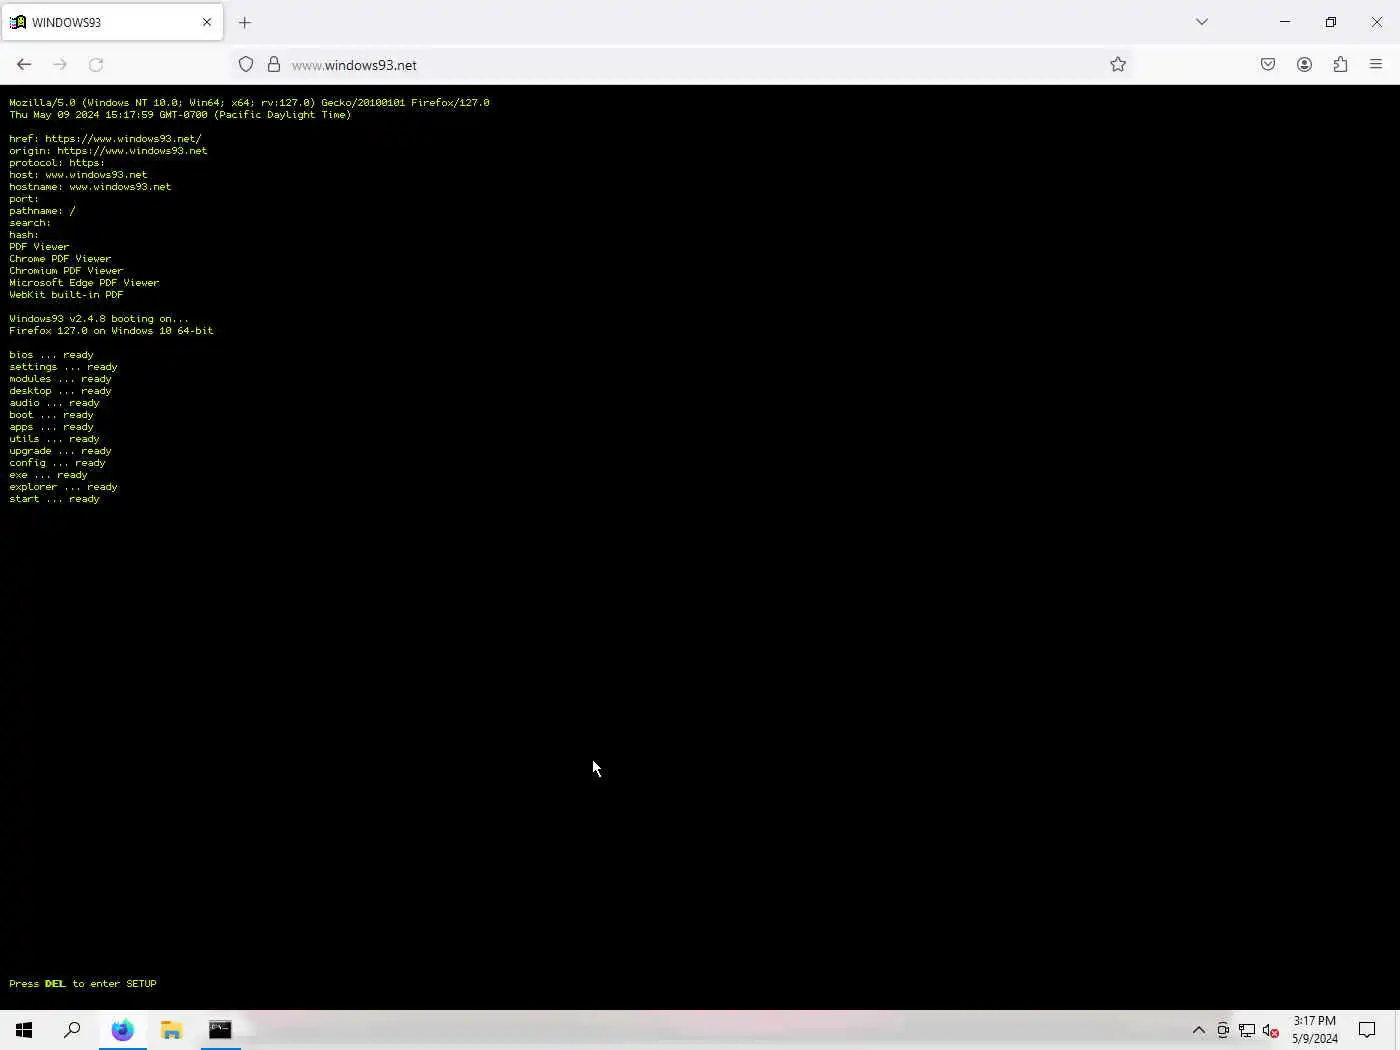1400x1050 pixels.
Task: Click the 'Thu May 09 2024' date line
Action: point(180,115)
